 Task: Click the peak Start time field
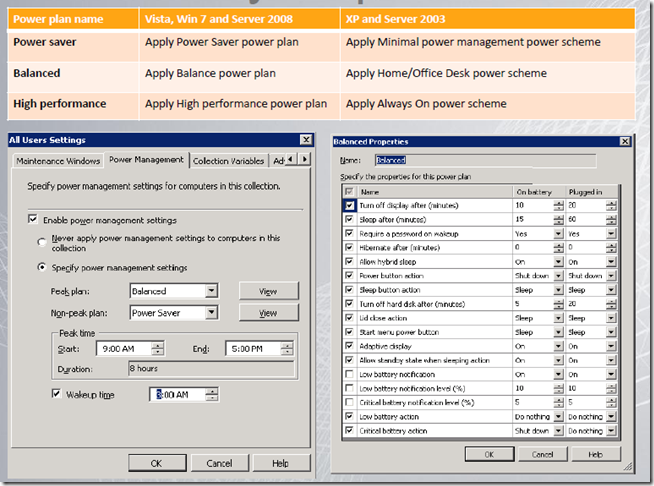pos(124,349)
